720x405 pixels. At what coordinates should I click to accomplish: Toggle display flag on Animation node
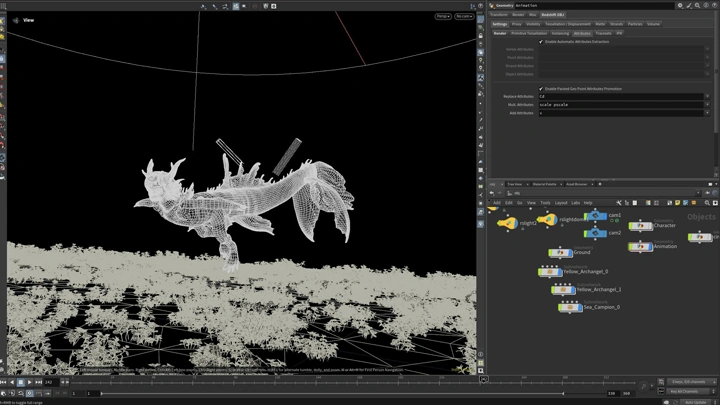[650, 247]
